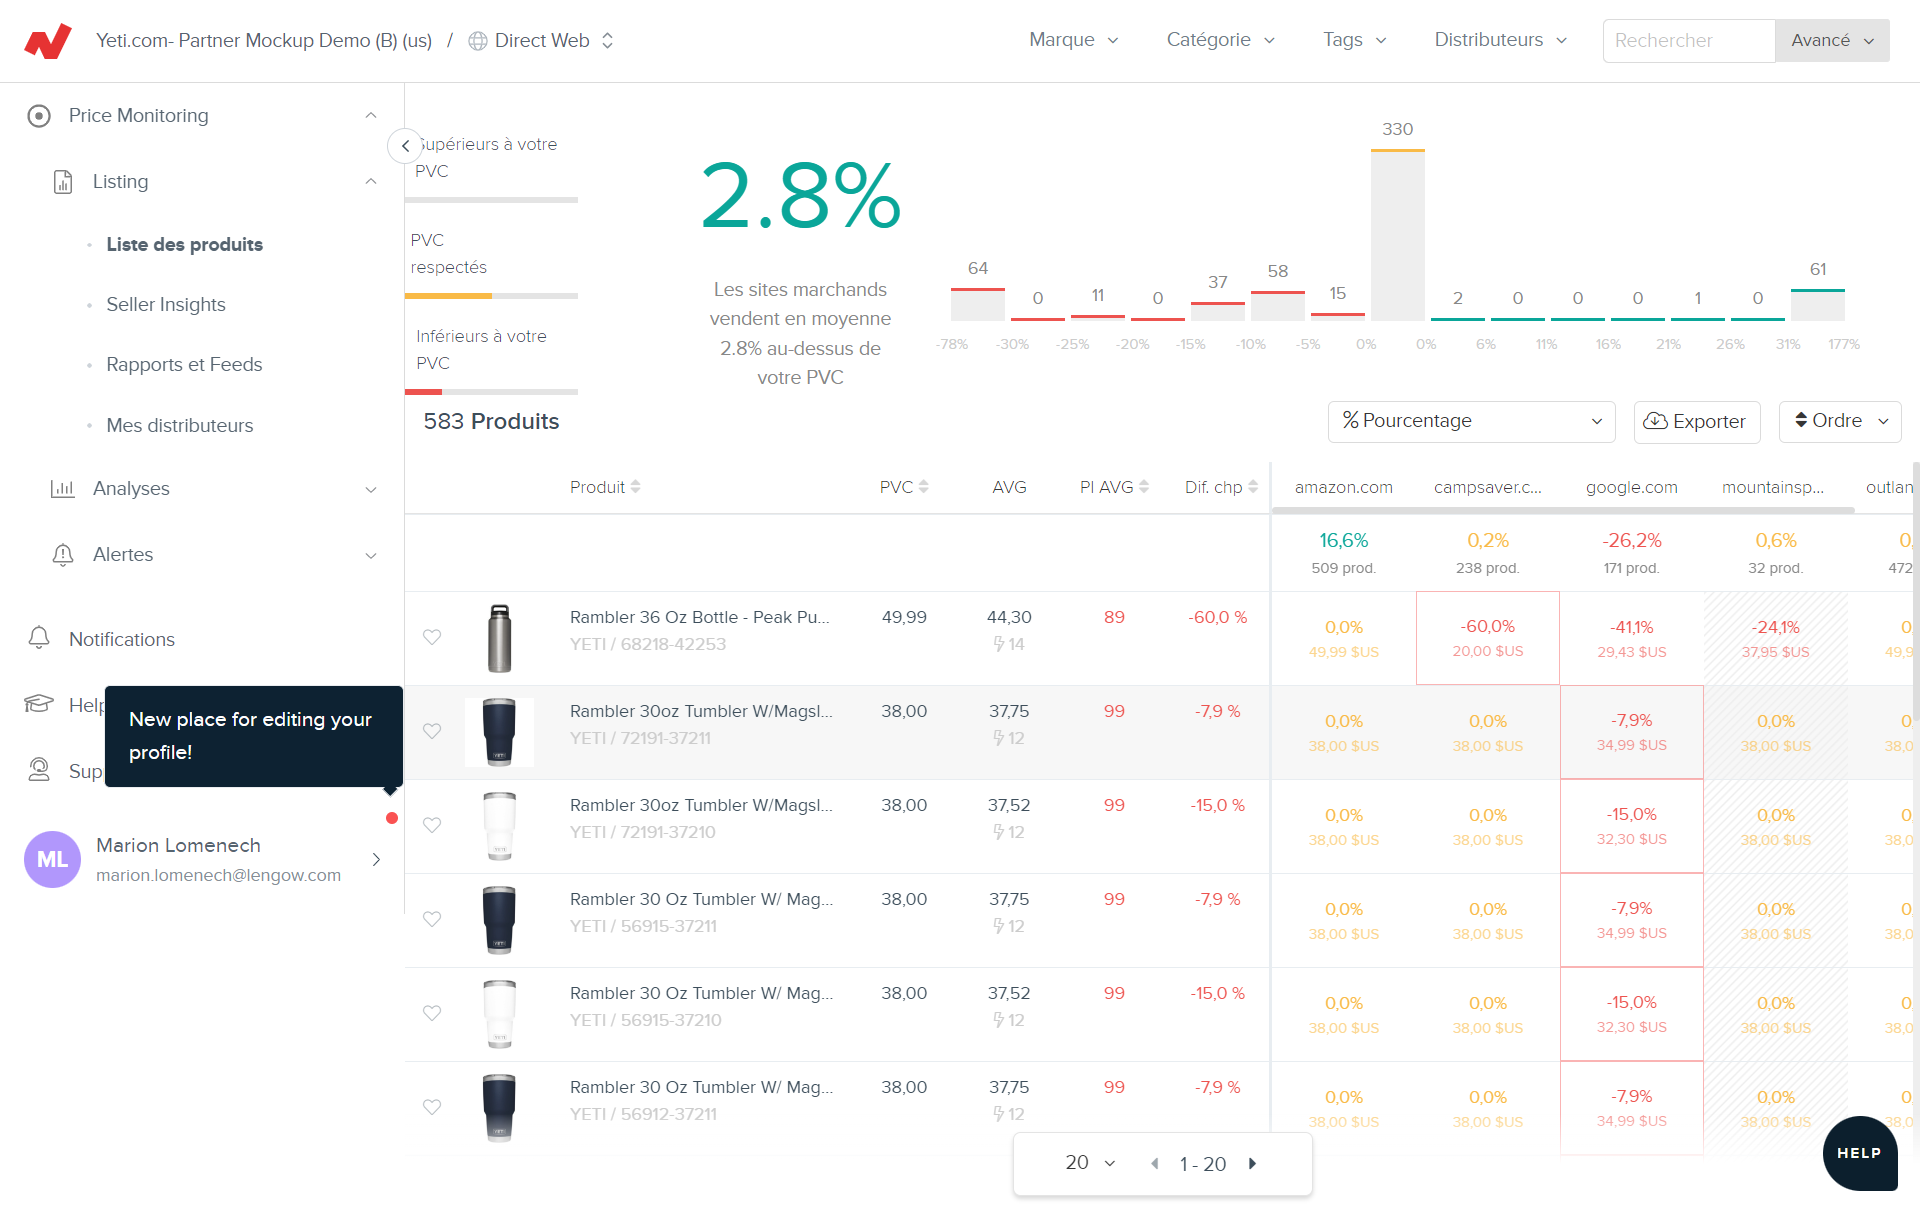Expand the Marque filter dropdown
Viewport: 1920px width, 1213px height.
coord(1075,41)
